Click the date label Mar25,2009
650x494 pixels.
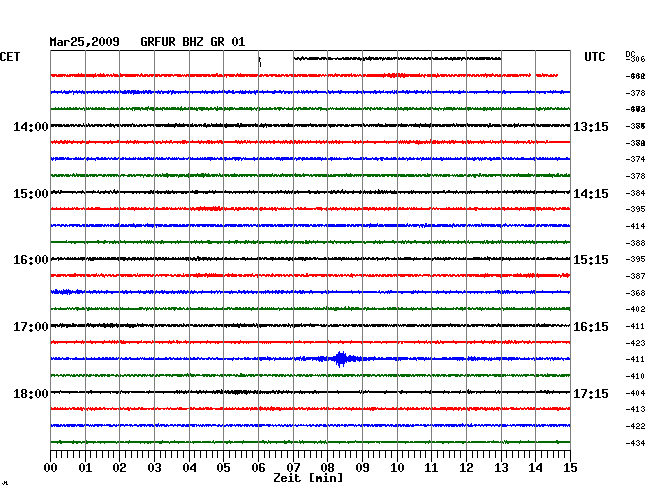pyautogui.click(x=85, y=42)
